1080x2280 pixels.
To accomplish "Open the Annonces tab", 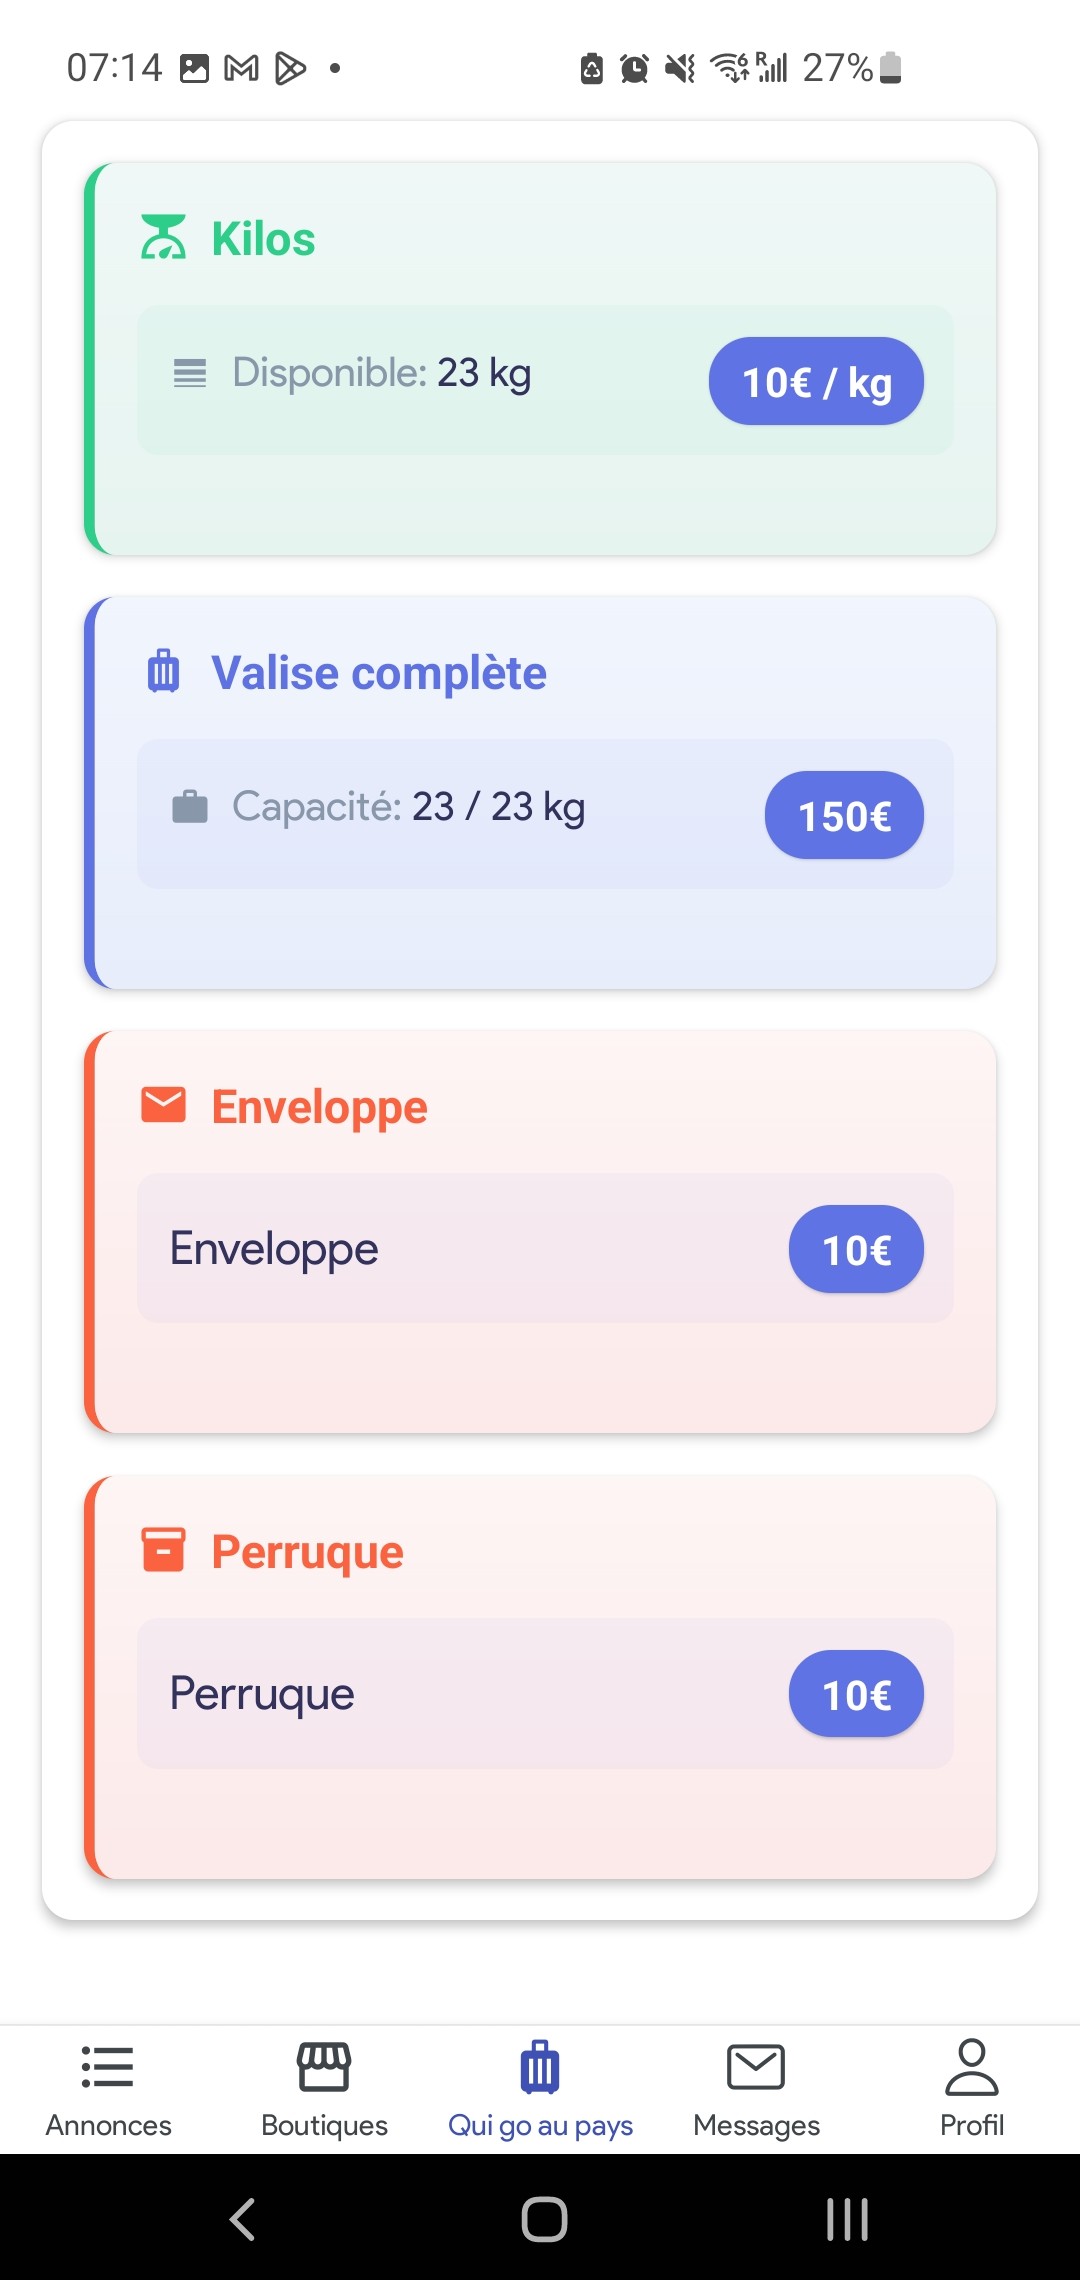I will click(108, 2090).
